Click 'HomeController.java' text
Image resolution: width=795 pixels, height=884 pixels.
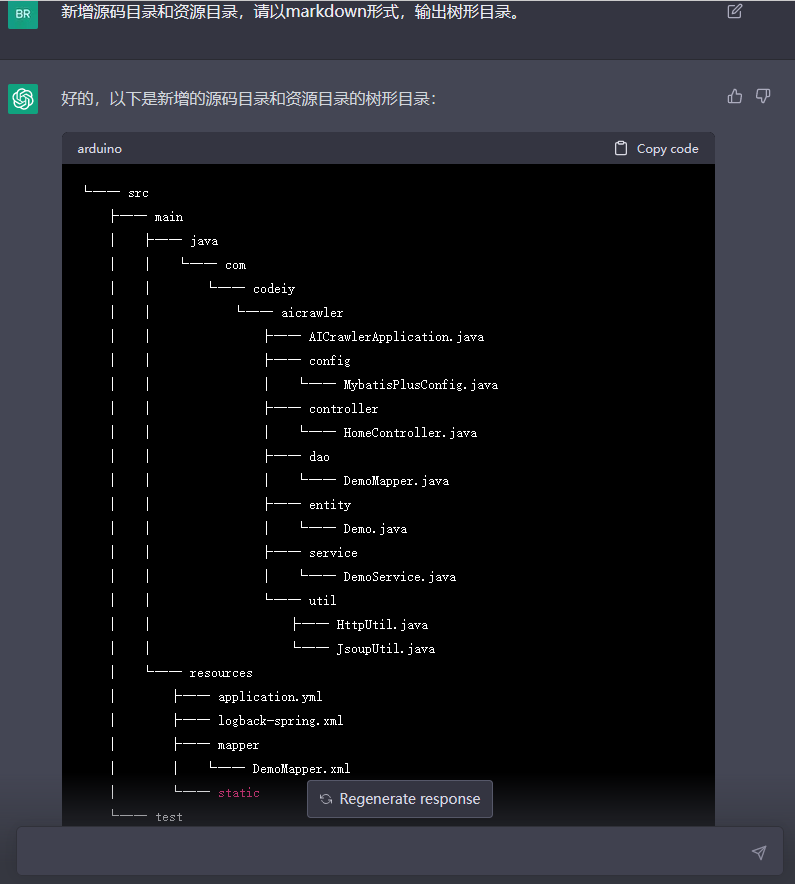point(410,433)
